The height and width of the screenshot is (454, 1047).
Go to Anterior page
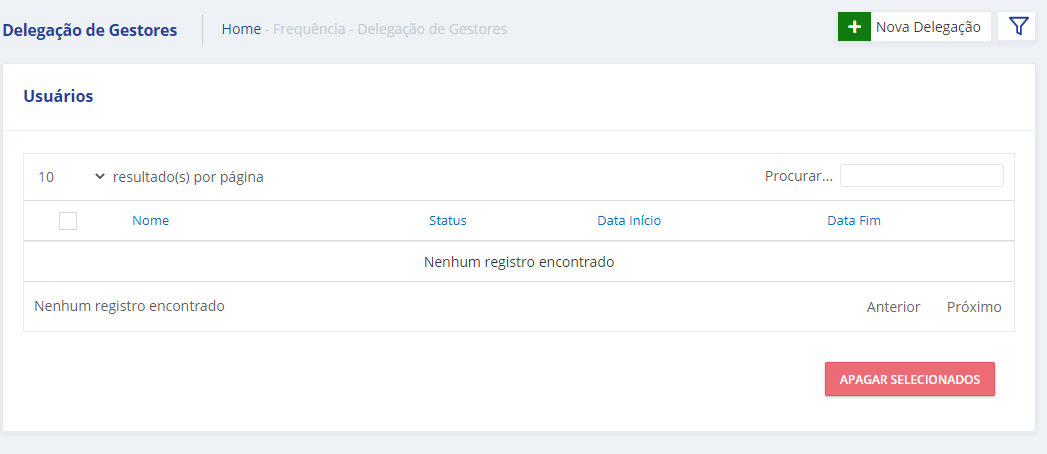point(893,307)
